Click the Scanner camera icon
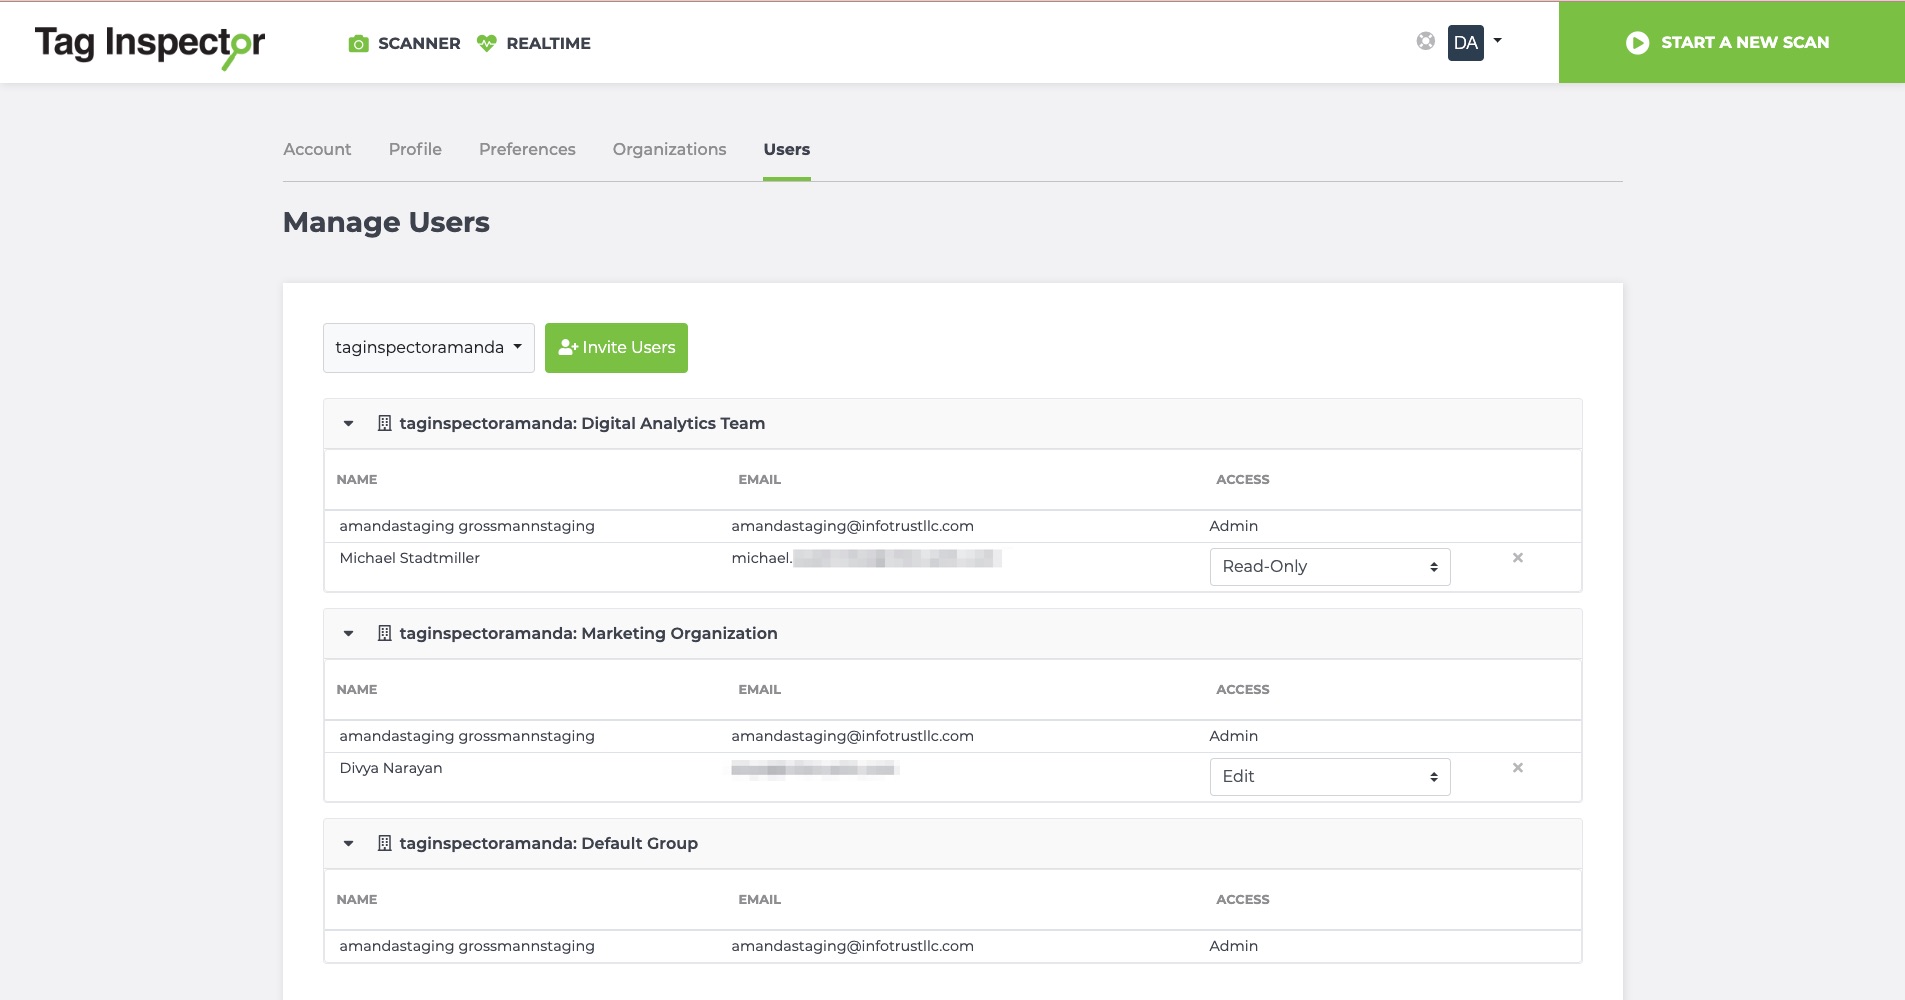The height and width of the screenshot is (1000, 1905). pos(358,43)
